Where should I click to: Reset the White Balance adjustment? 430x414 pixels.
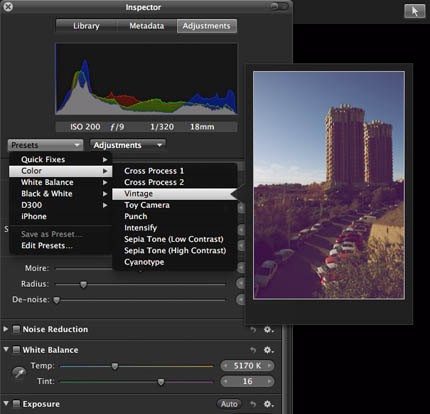[253, 350]
